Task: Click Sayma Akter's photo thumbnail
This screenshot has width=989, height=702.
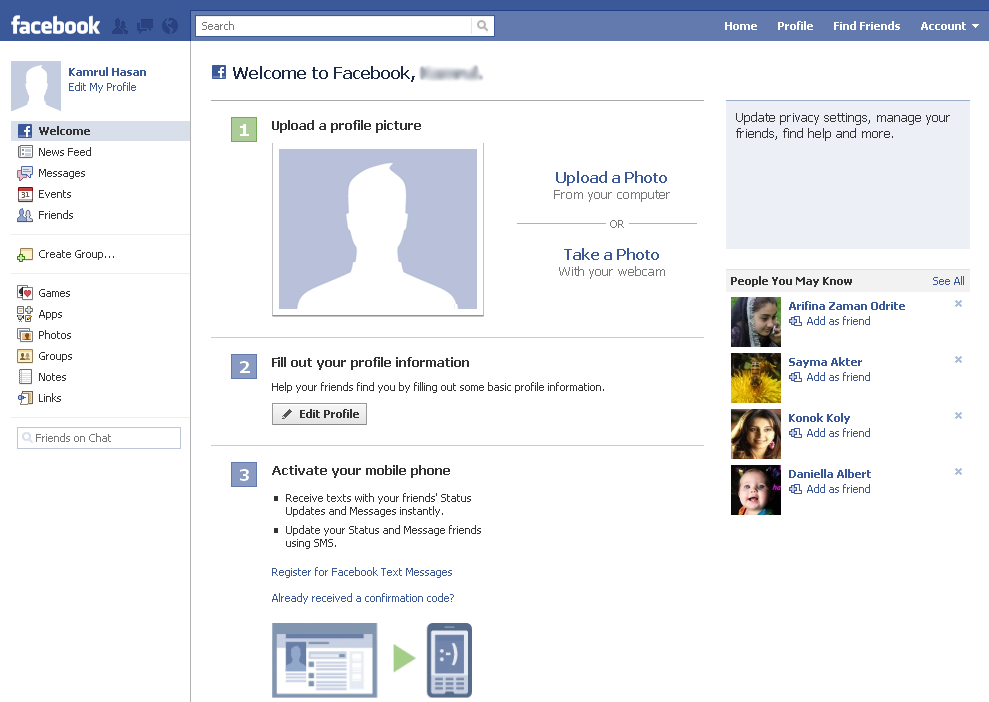Action: [756, 378]
